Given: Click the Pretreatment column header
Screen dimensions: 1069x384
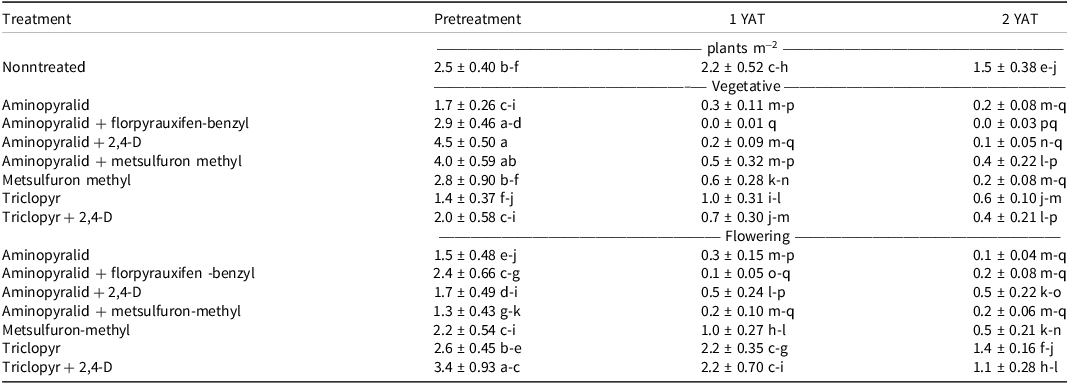Looking at the screenshot, I should [x=477, y=20].
